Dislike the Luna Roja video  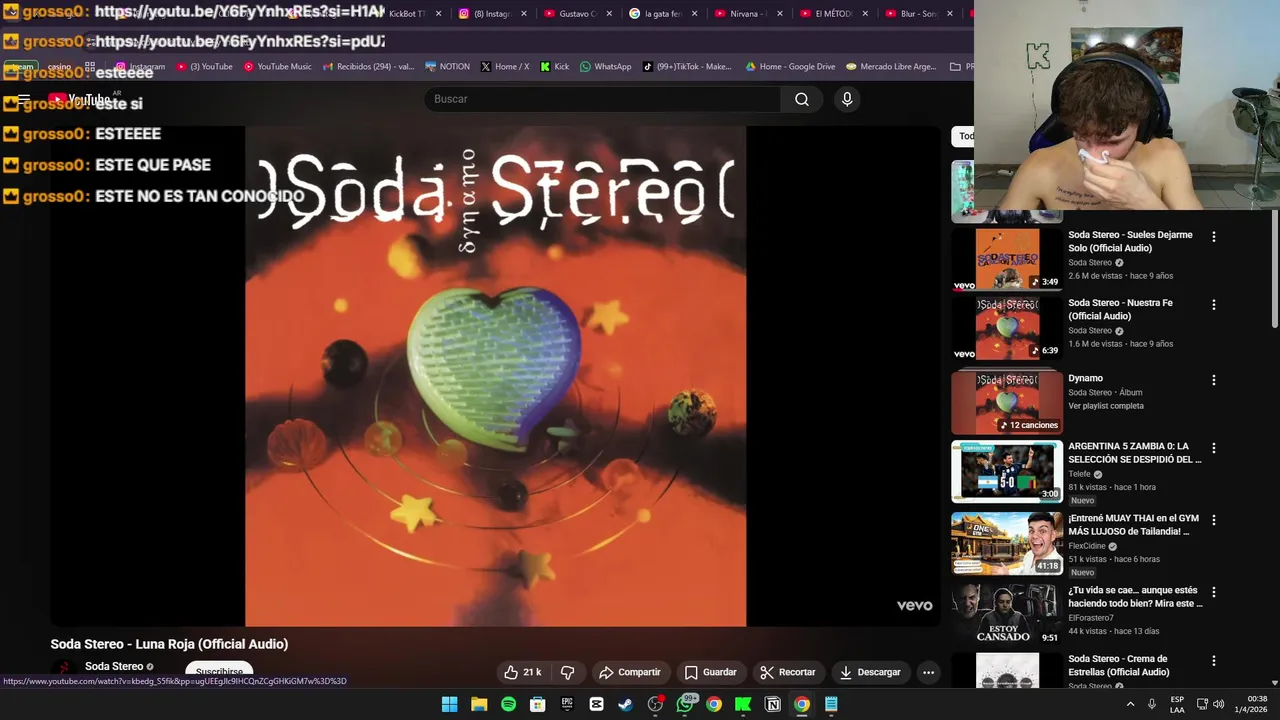coord(567,672)
